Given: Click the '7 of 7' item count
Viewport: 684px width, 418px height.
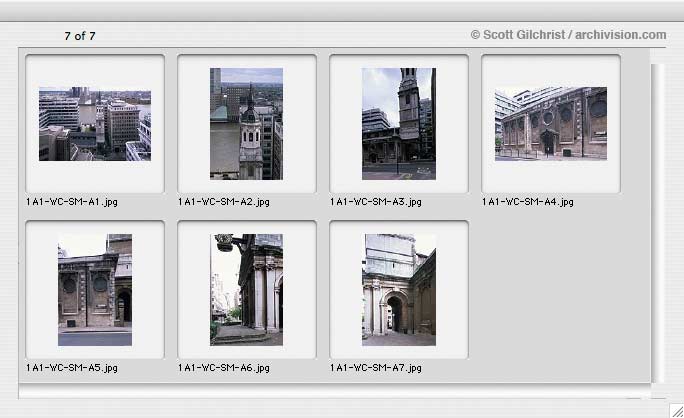Looking at the screenshot, I should pos(80,36).
